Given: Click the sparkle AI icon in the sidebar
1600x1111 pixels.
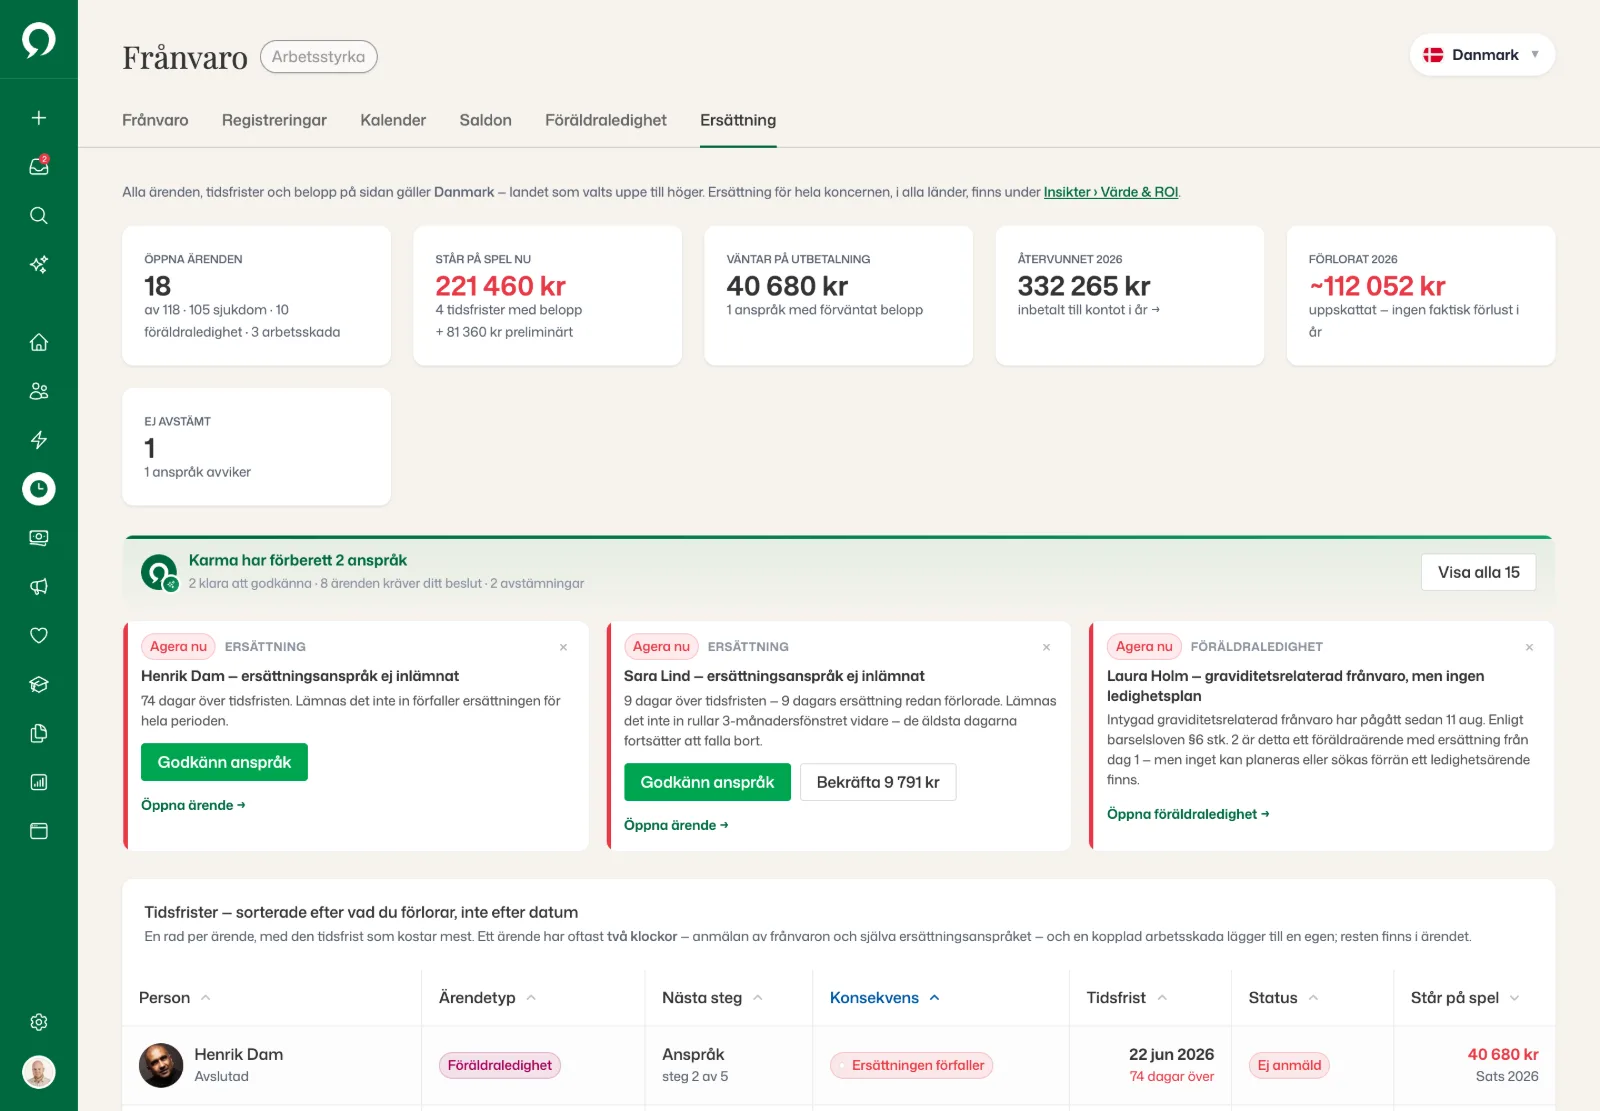Looking at the screenshot, I should [x=39, y=265].
